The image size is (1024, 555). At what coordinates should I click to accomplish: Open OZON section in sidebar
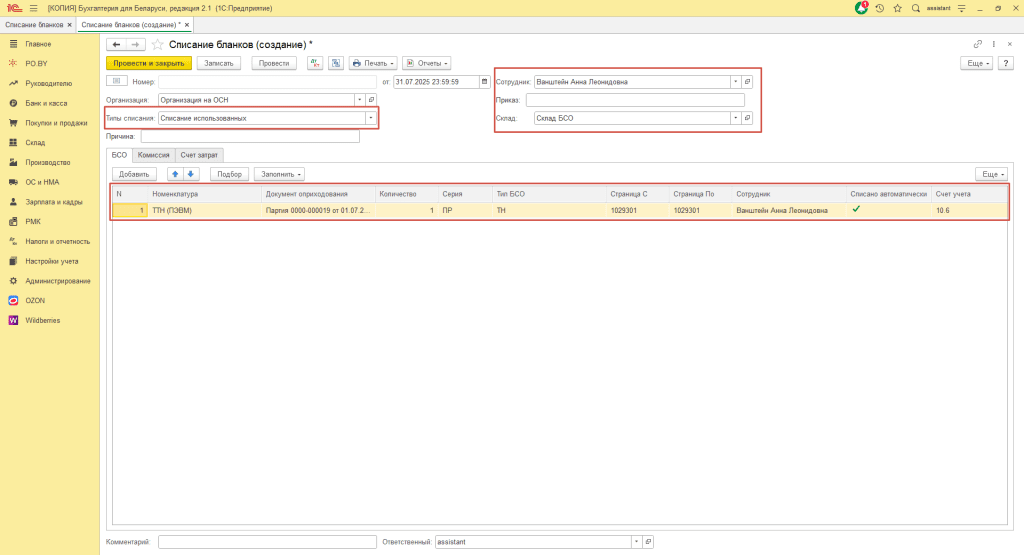[35, 301]
